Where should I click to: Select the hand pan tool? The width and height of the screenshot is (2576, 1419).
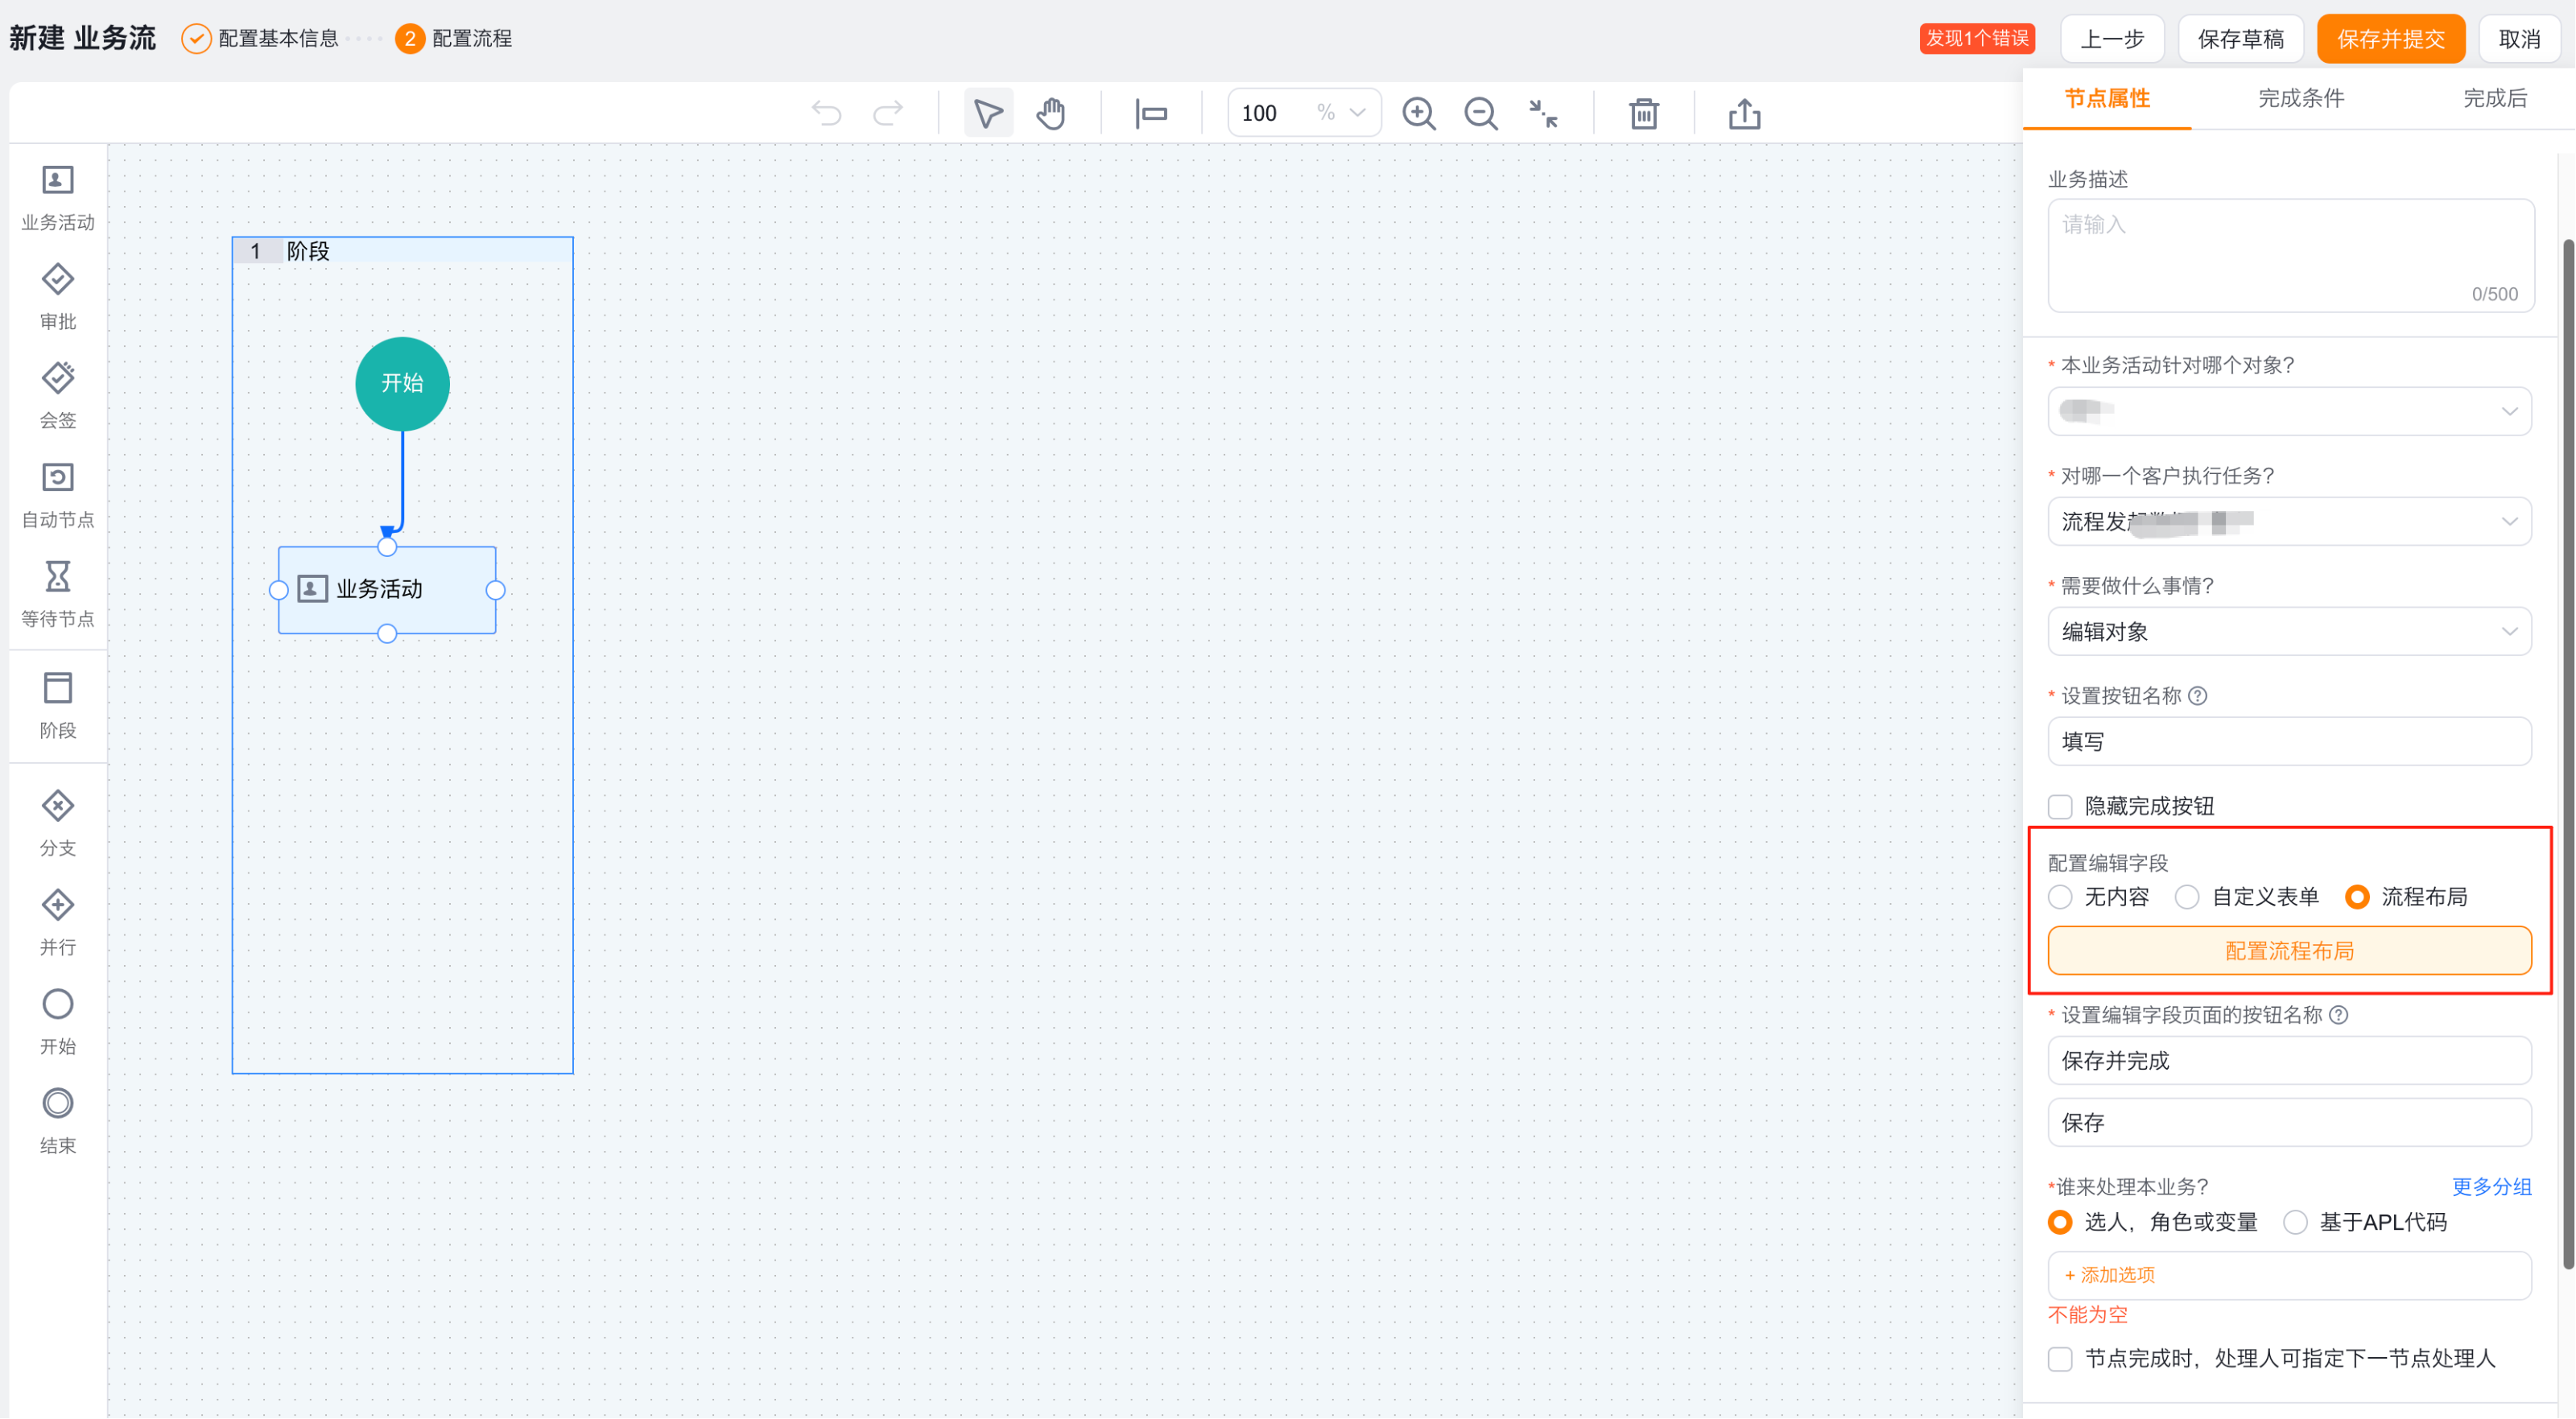tap(1050, 113)
